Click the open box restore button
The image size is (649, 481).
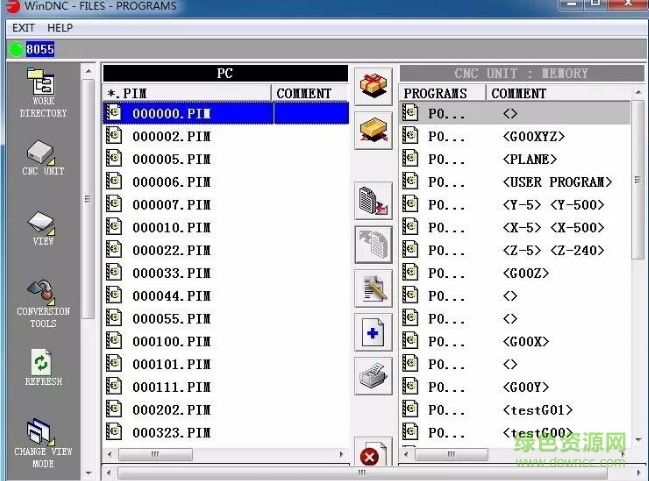tap(373, 130)
